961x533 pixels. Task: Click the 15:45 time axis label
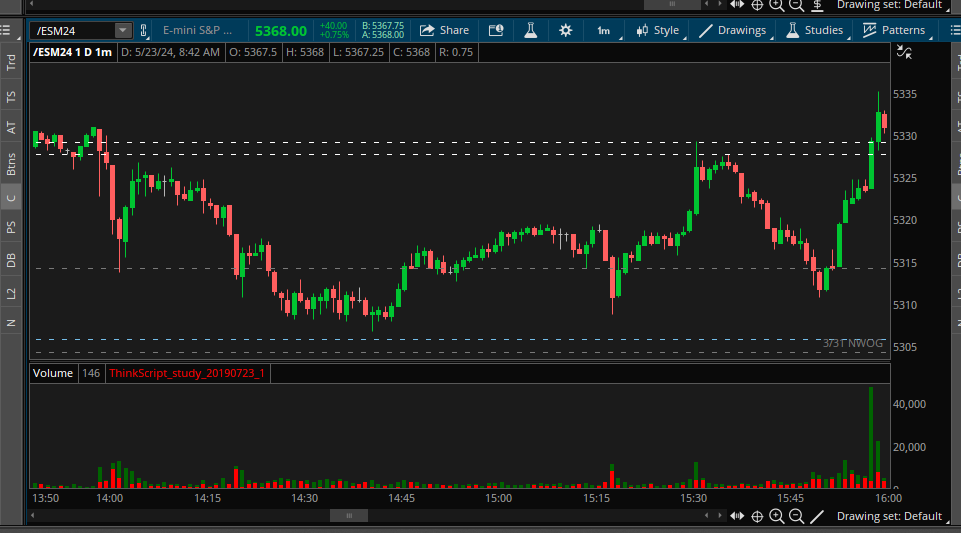click(x=791, y=498)
